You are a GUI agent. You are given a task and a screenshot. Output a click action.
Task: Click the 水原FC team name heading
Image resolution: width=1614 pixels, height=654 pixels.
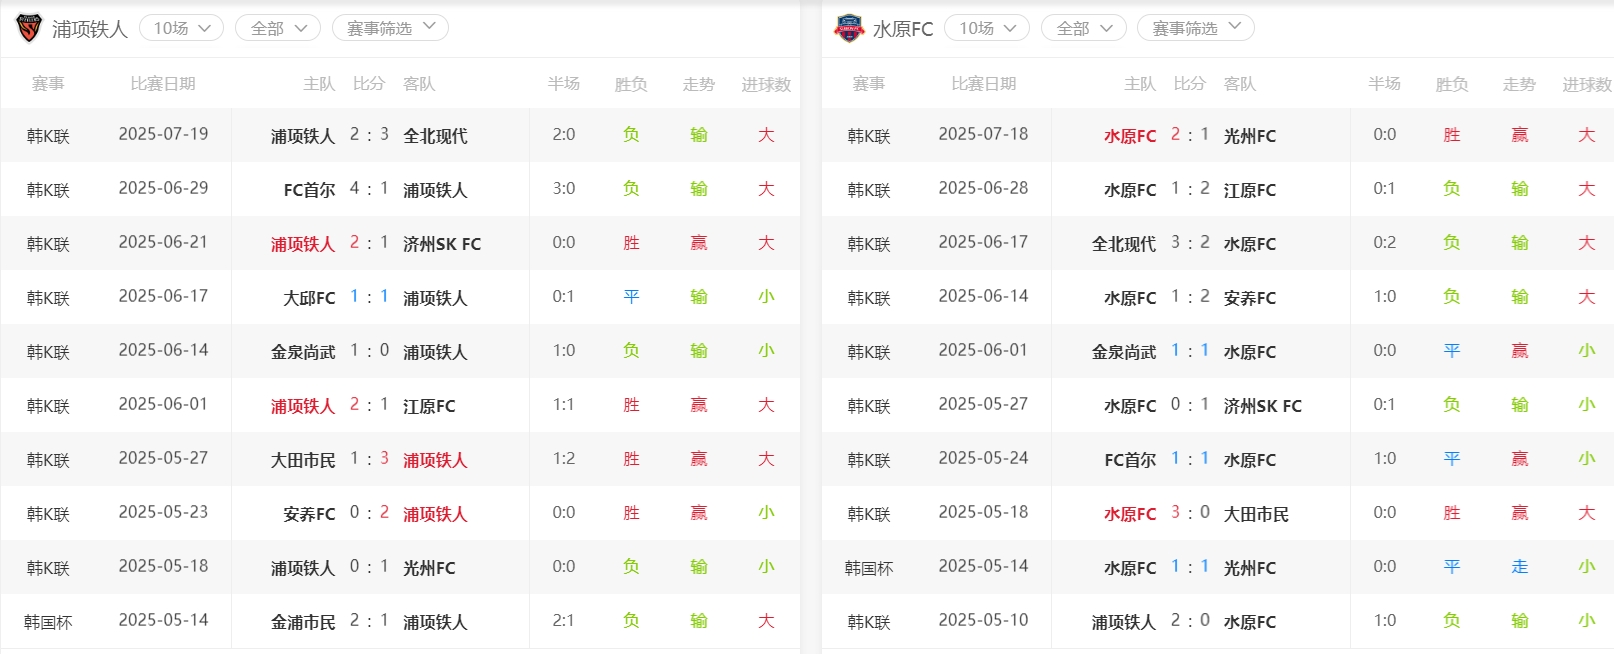tap(903, 29)
